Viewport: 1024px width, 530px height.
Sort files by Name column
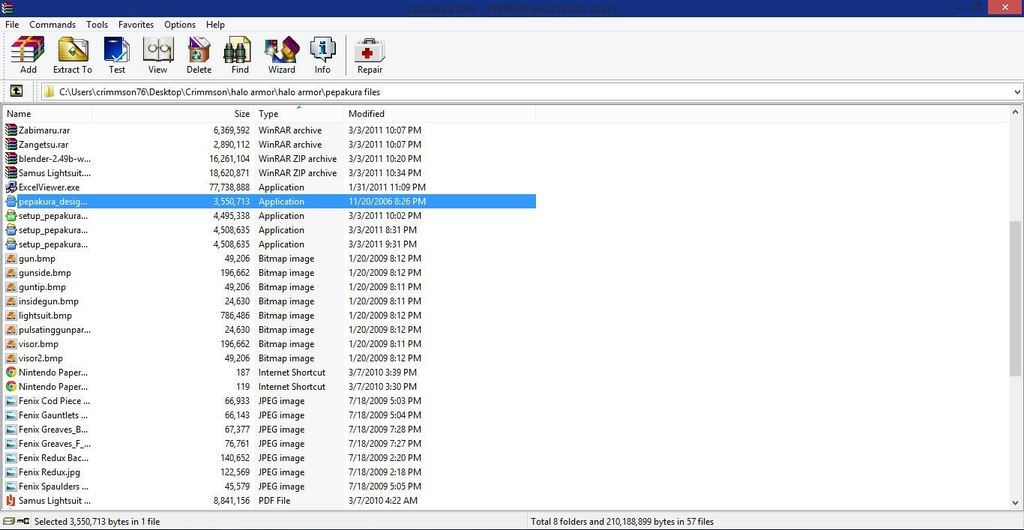47,114
